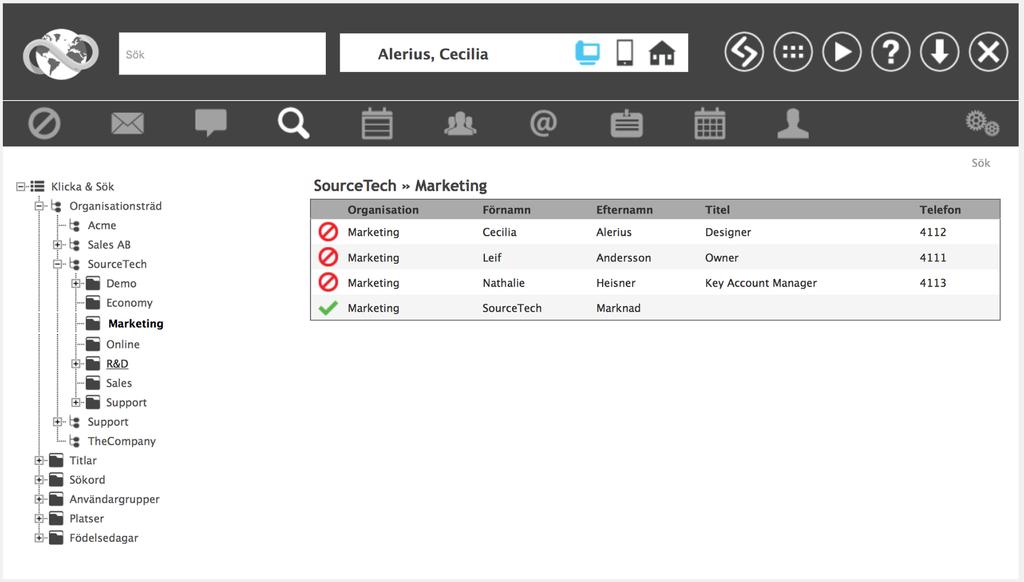Click the circular S-arrow logo button
The height and width of the screenshot is (582, 1024).
tap(744, 52)
